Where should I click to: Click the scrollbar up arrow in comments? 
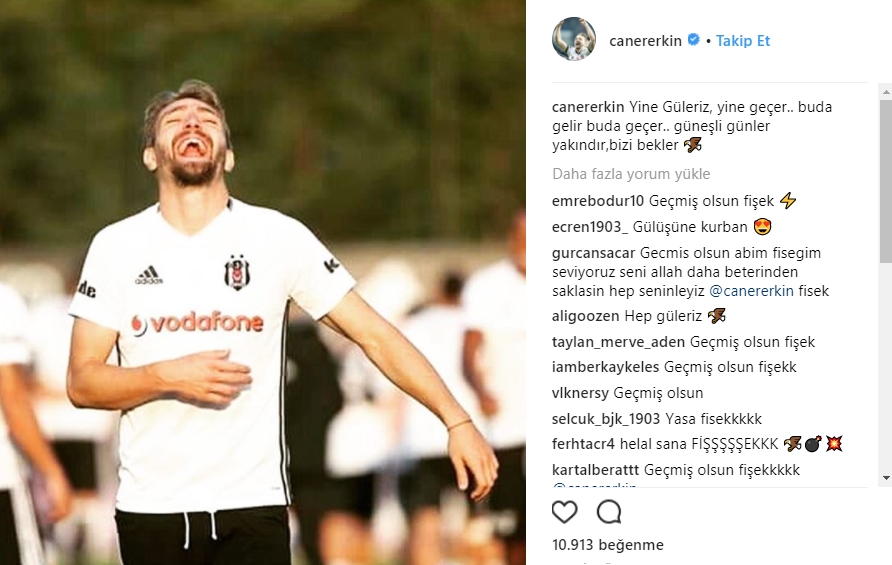[886, 92]
